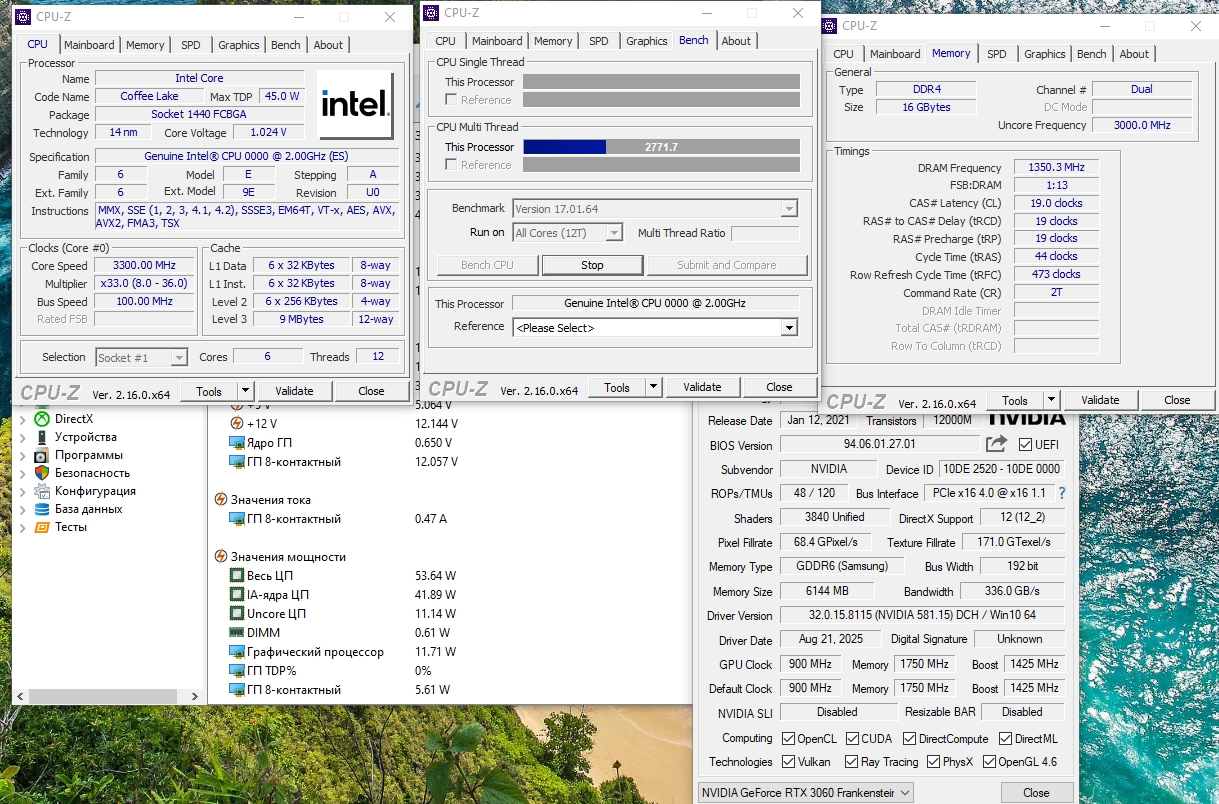Click the GPU-Z Close button
Viewport: 1219px width, 804px height.
pyautogui.click(x=1036, y=793)
